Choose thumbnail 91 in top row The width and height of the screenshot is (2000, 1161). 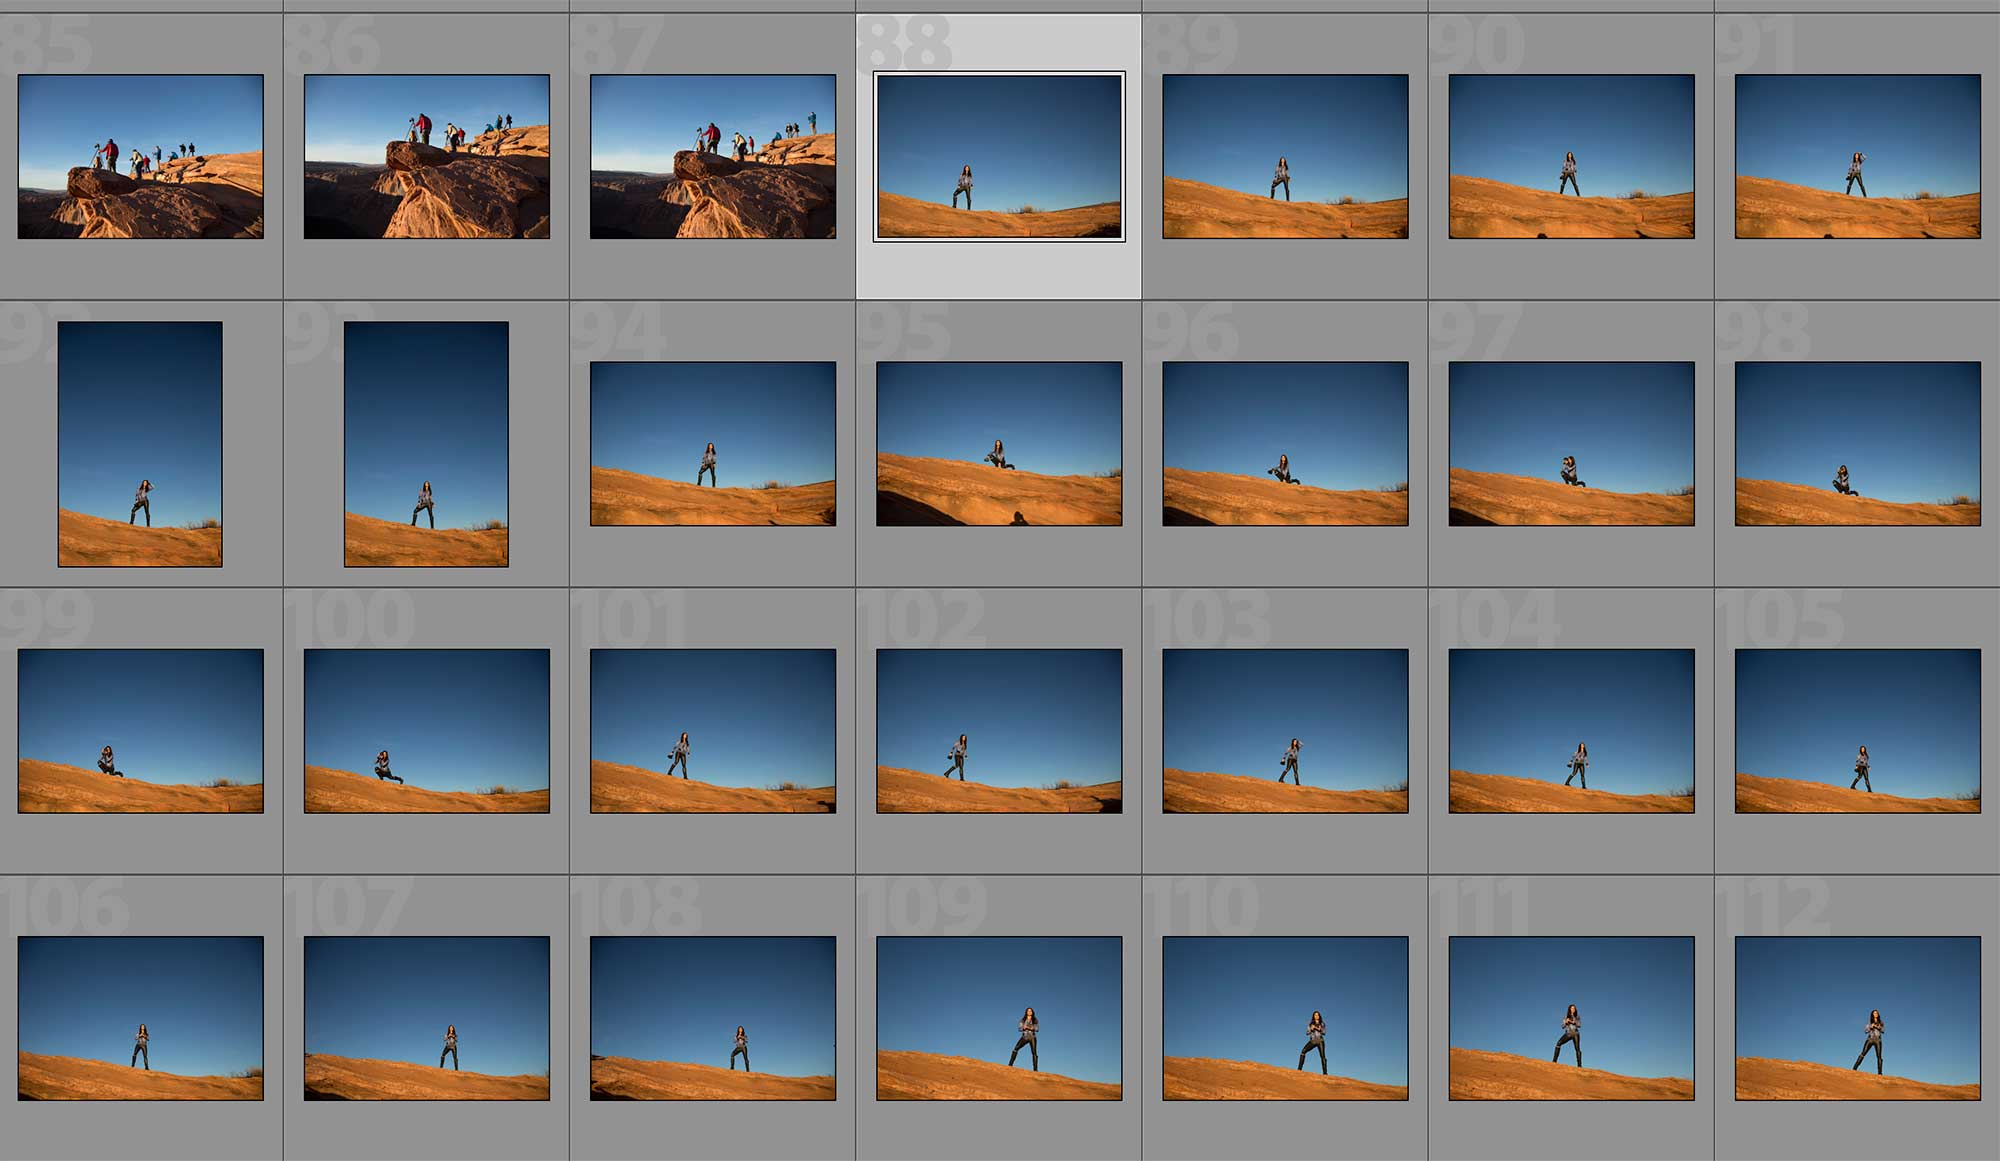click(1857, 156)
